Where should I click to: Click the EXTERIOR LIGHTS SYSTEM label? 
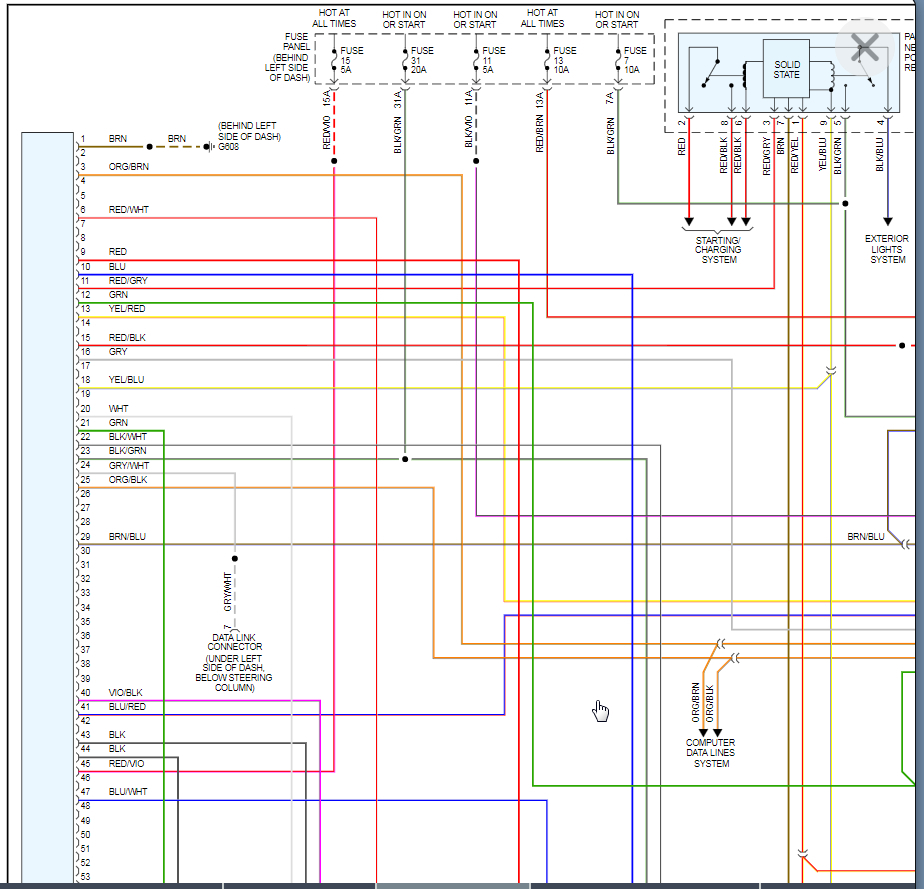[x=887, y=249]
